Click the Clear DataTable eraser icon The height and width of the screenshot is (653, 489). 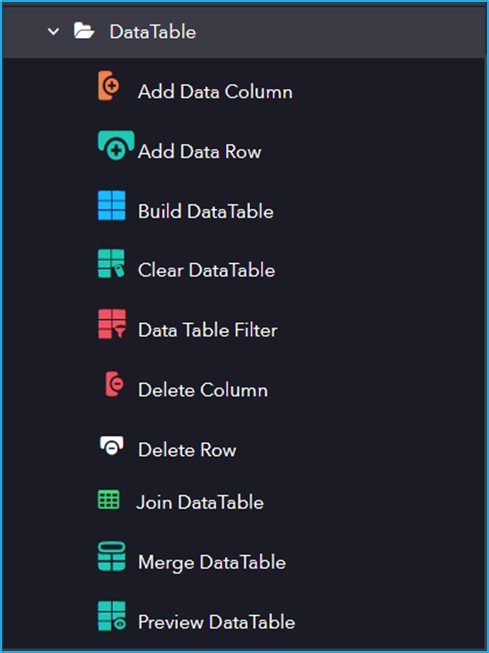pos(111,264)
